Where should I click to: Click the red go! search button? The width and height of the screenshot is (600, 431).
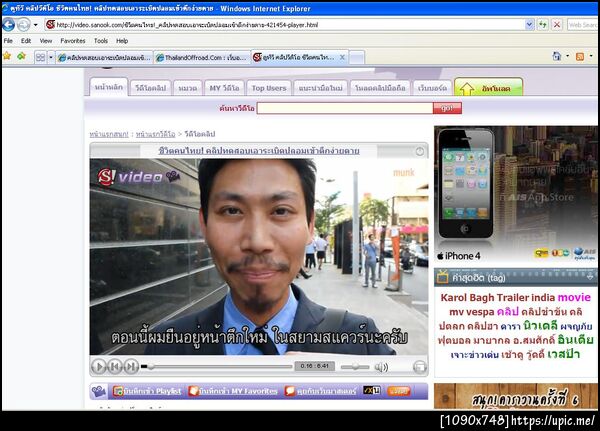(447, 108)
